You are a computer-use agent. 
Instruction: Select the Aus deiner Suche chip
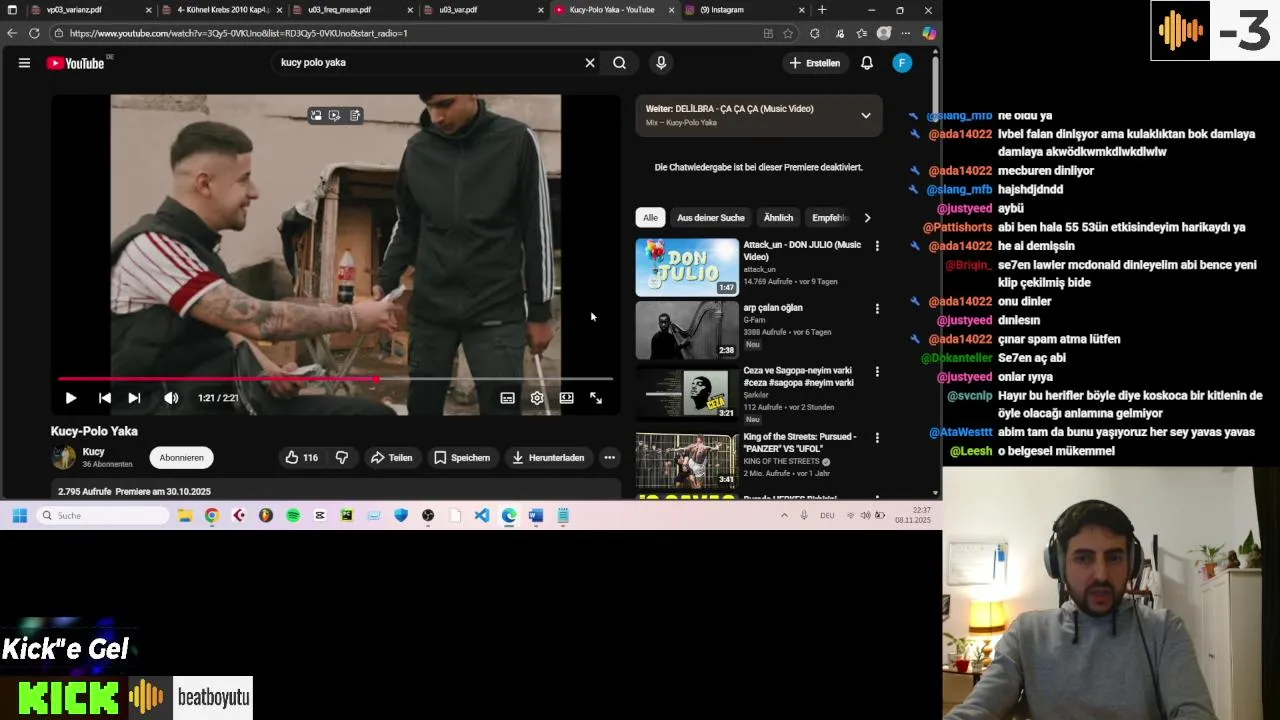click(x=711, y=218)
